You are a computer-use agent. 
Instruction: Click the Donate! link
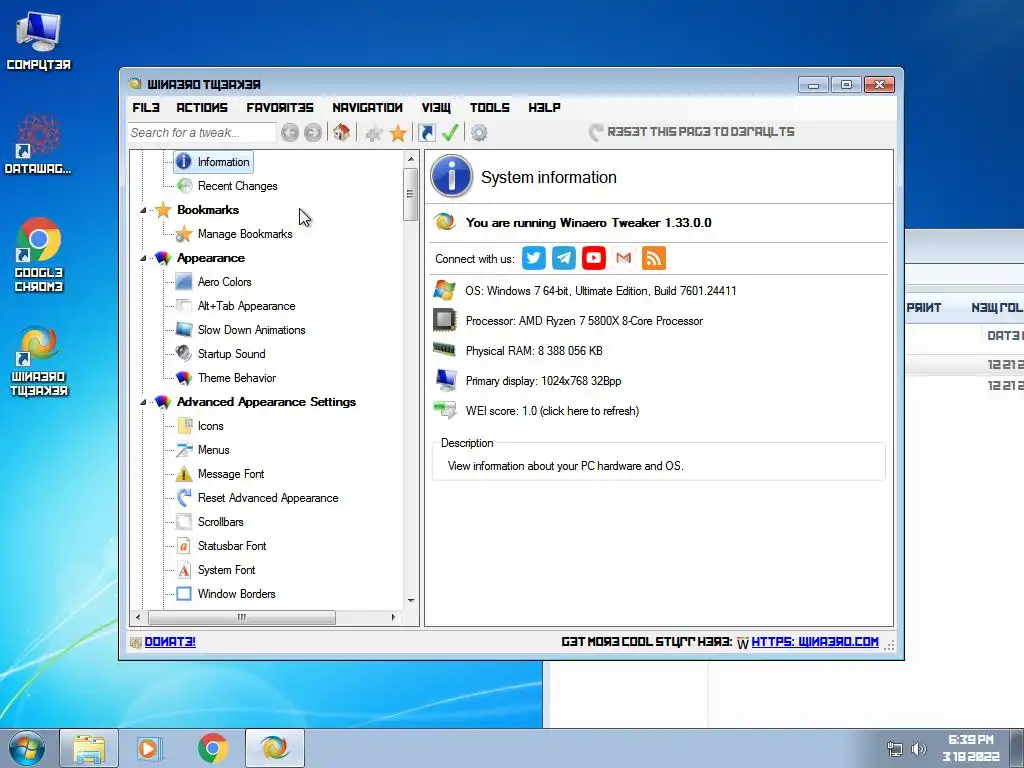click(170, 642)
